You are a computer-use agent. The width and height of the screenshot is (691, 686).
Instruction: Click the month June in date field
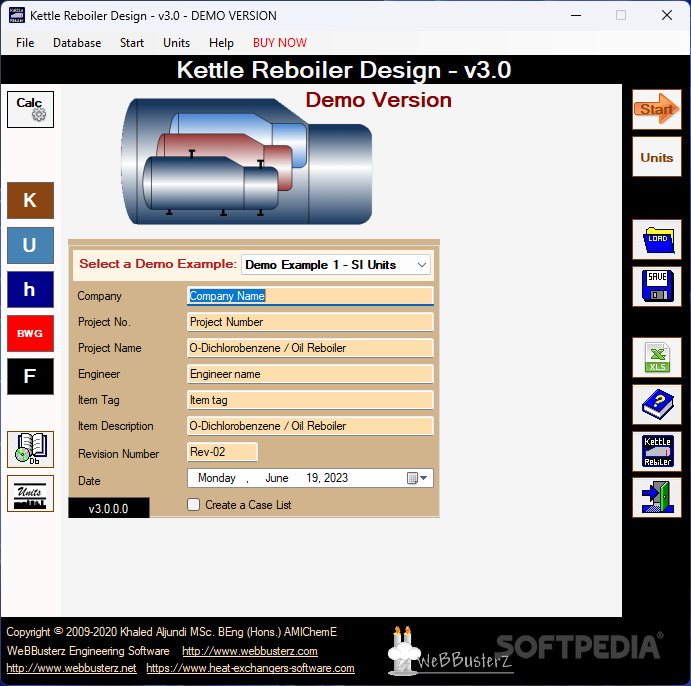click(x=277, y=478)
